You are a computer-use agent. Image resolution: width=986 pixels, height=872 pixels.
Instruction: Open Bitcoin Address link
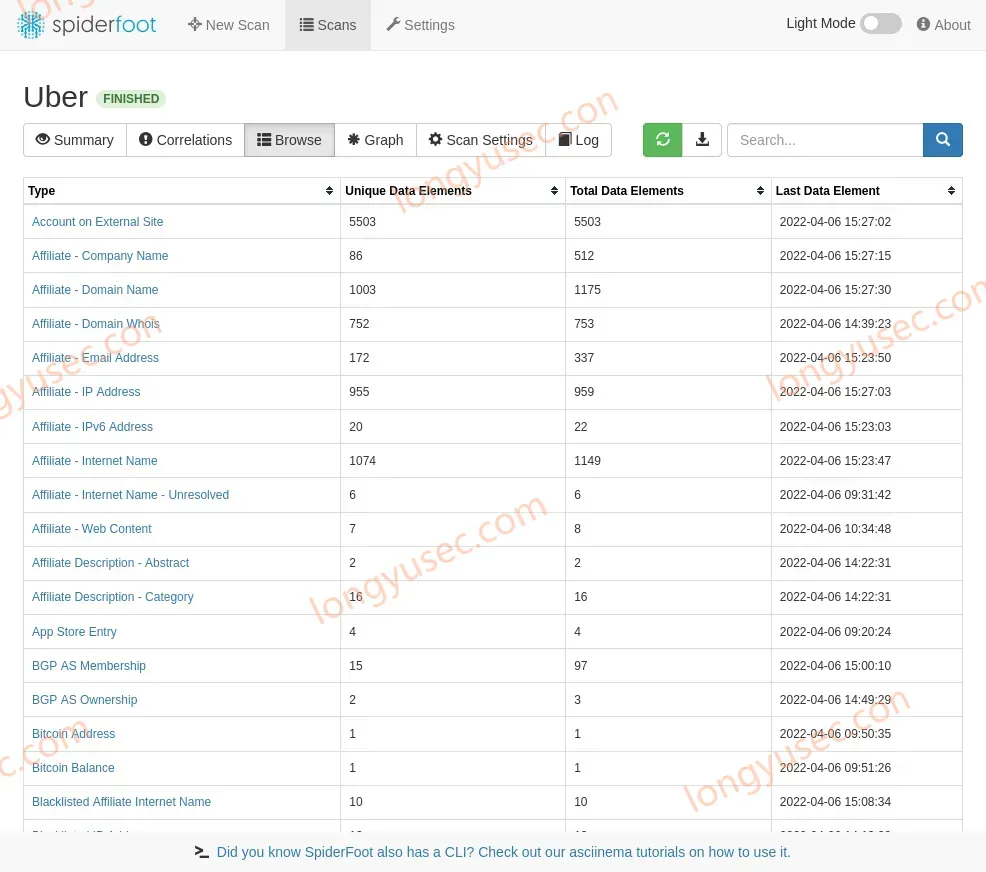[x=74, y=734]
